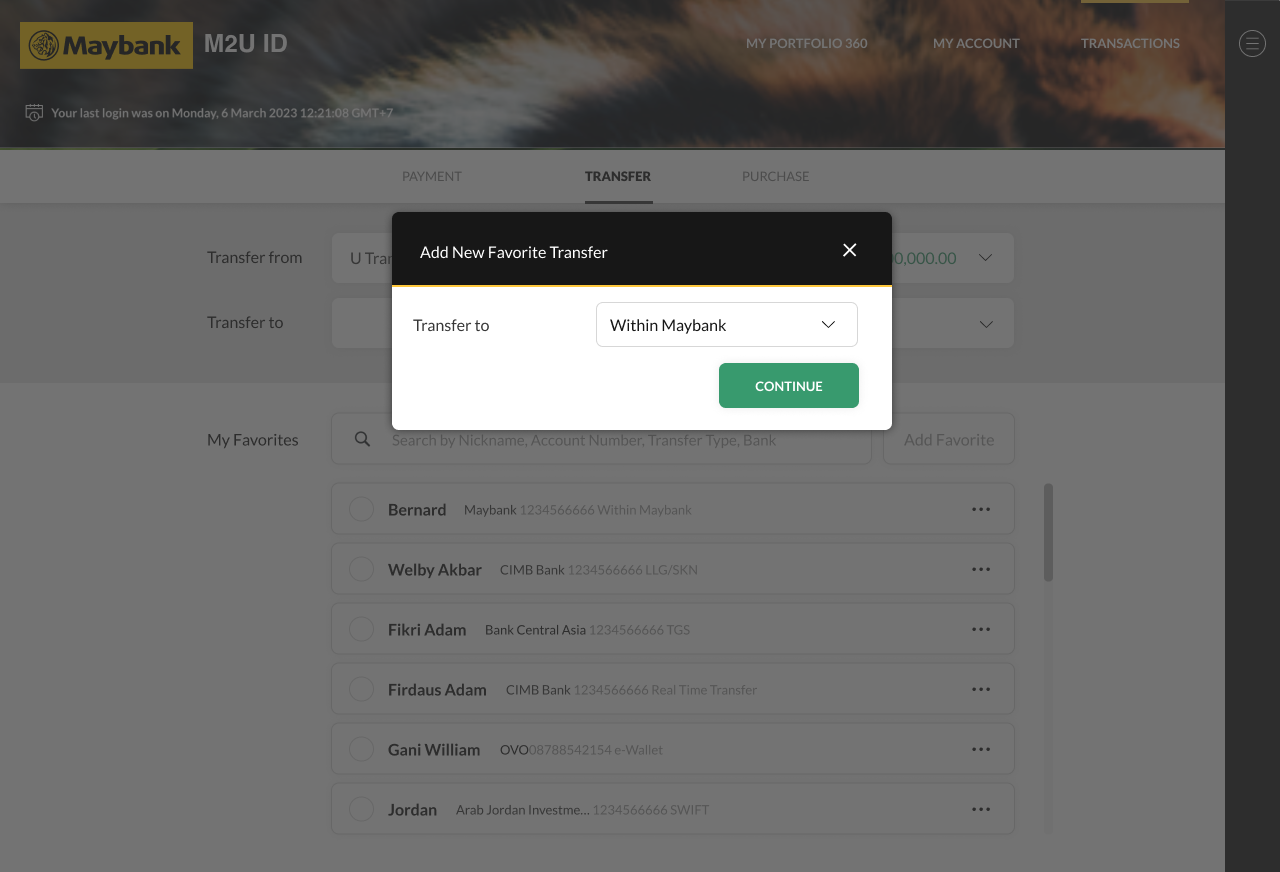Switch to the Purchase tab

tap(775, 176)
